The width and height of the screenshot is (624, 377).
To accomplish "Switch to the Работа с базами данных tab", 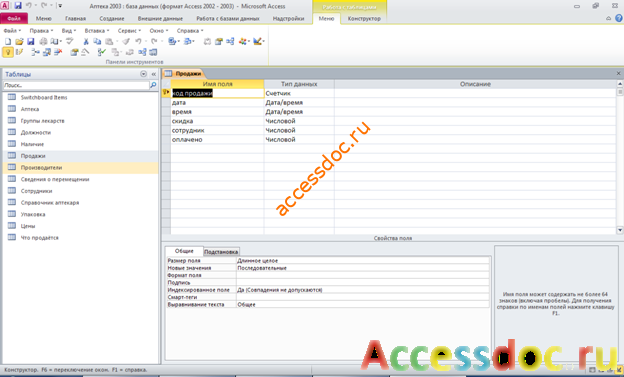I will tap(228, 18).
